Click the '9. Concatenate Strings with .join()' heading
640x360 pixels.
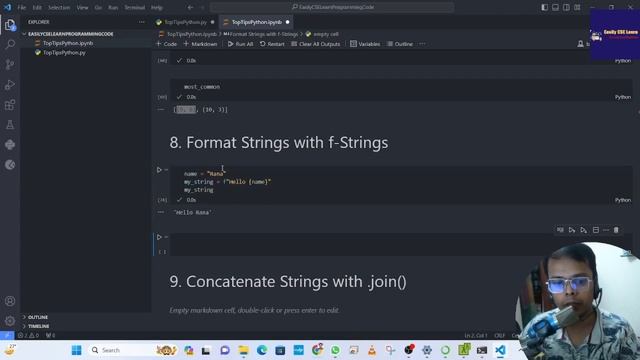[288, 282]
